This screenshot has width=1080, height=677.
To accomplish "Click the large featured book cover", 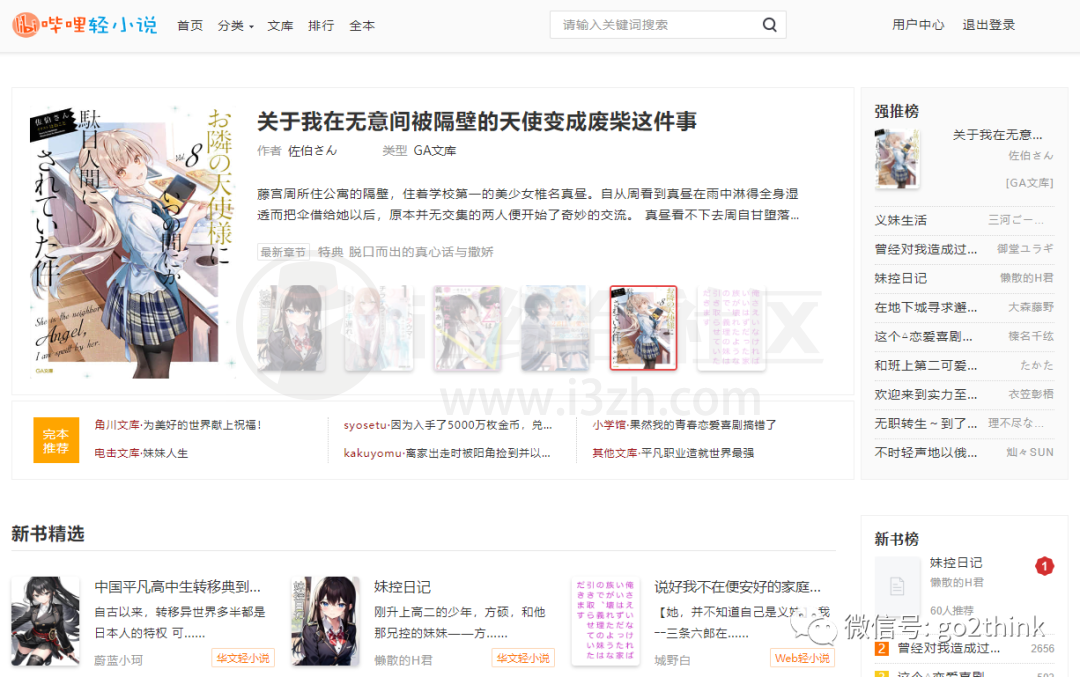I will point(132,241).
